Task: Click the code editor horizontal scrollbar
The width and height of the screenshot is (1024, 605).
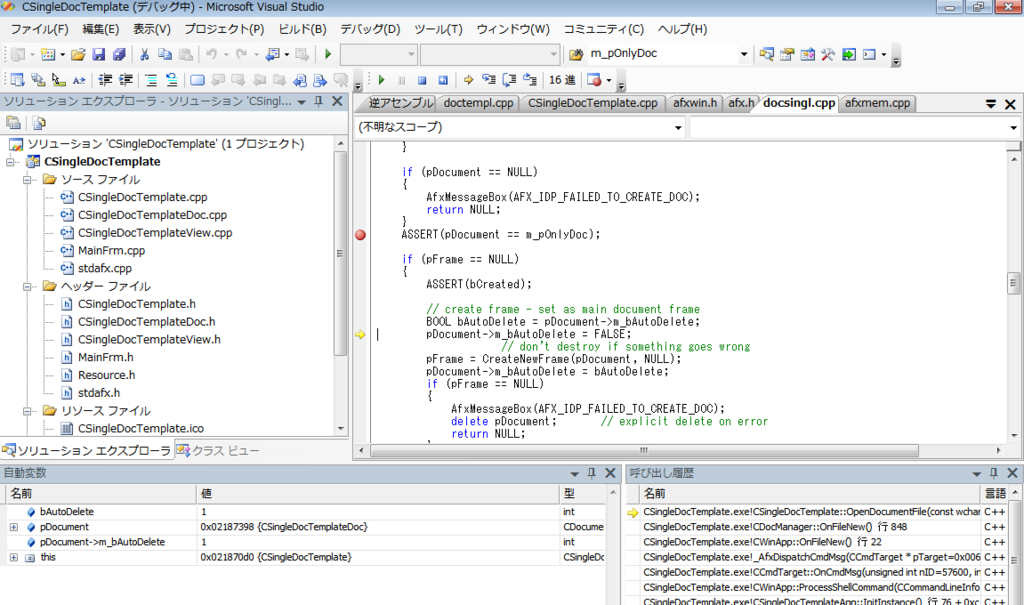Action: (x=644, y=450)
